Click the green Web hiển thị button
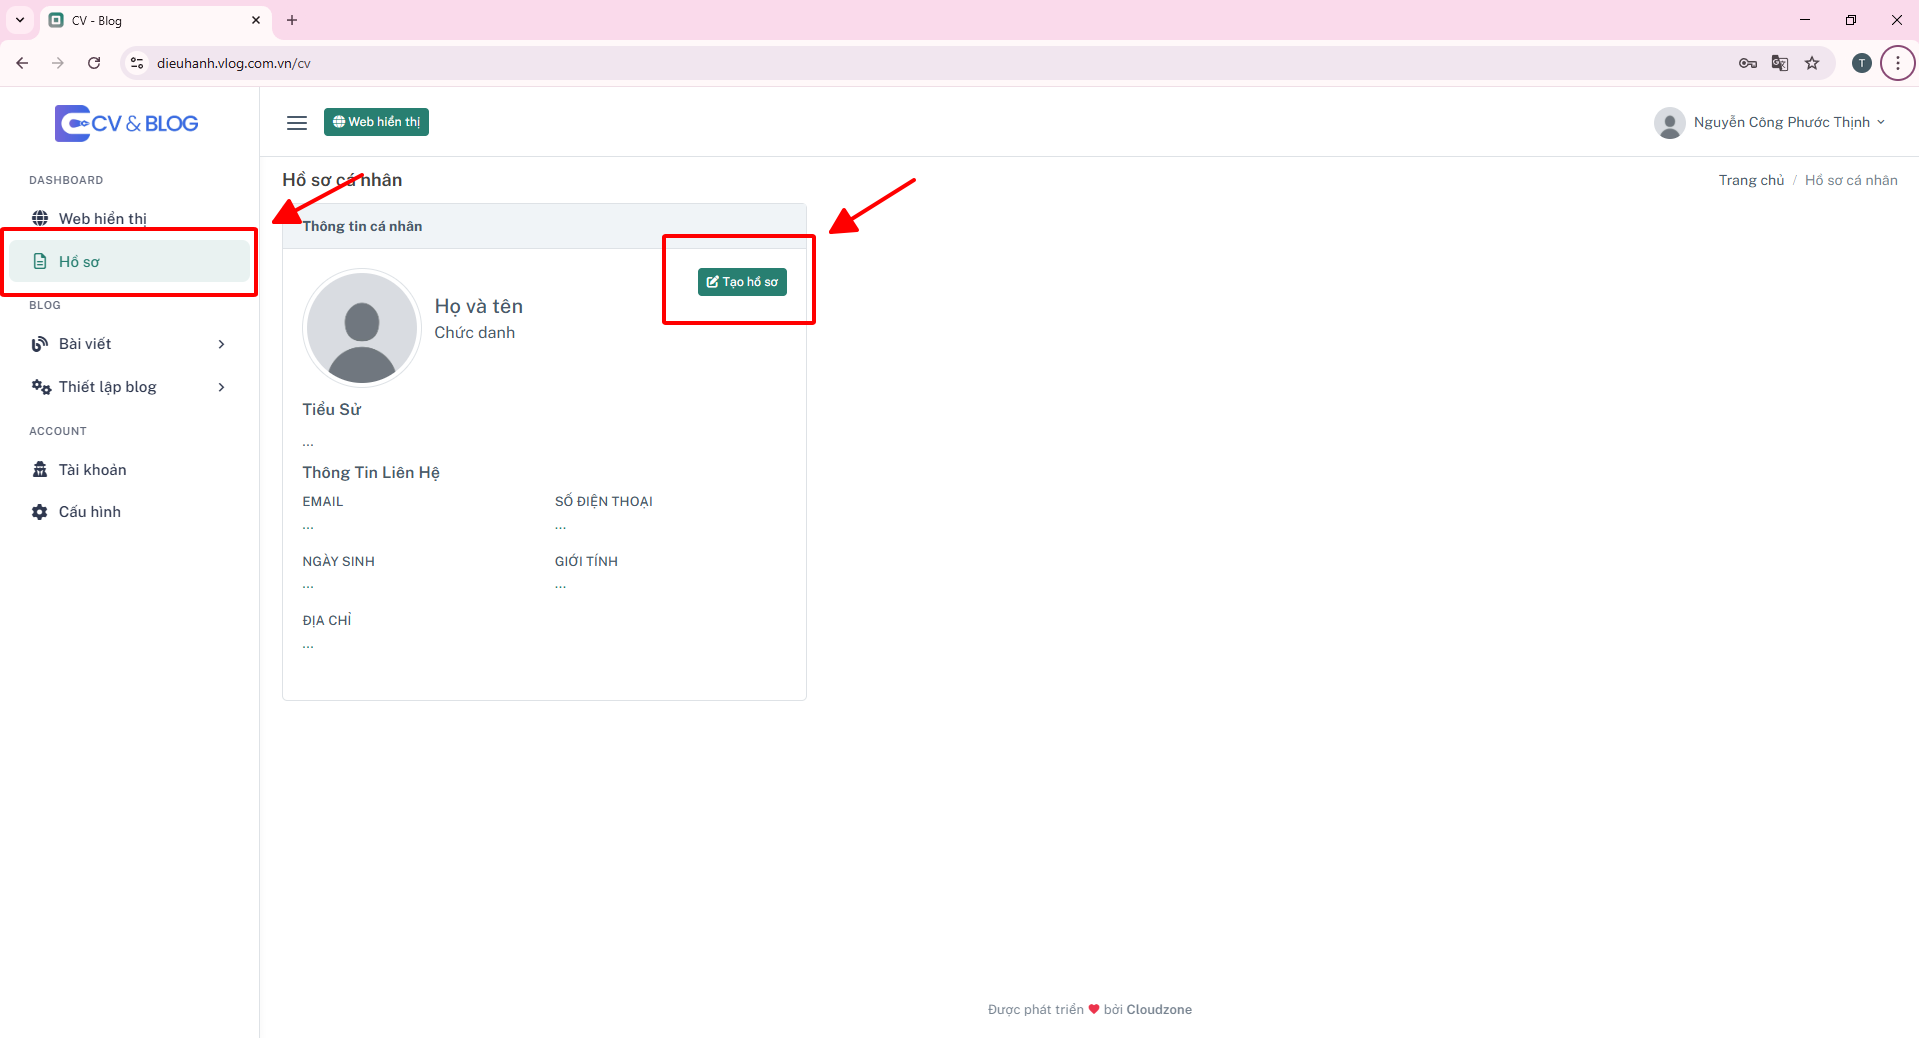Image resolution: width=1919 pixels, height=1038 pixels. pos(376,122)
